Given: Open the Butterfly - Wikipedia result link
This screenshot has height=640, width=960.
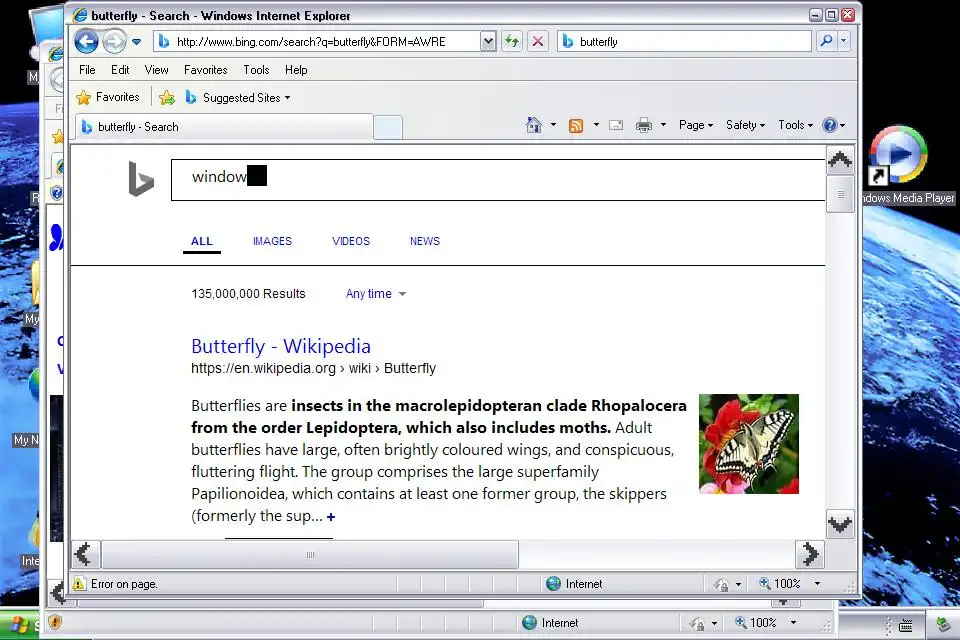Looking at the screenshot, I should click(x=280, y=346).
